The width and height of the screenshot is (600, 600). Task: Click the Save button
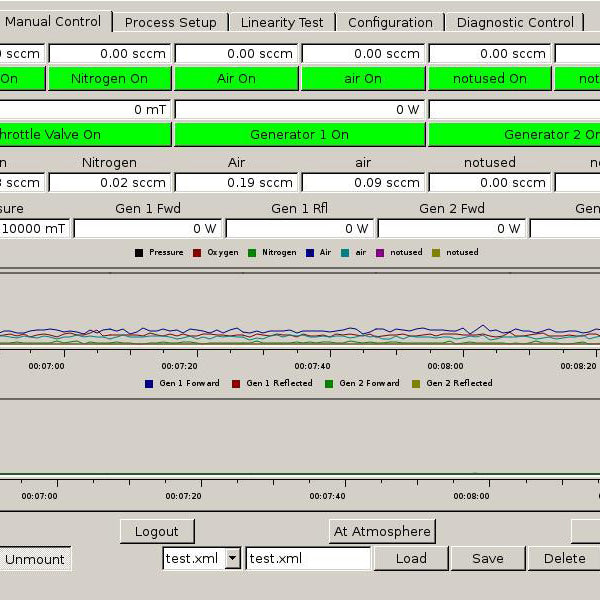click(487, 559)
